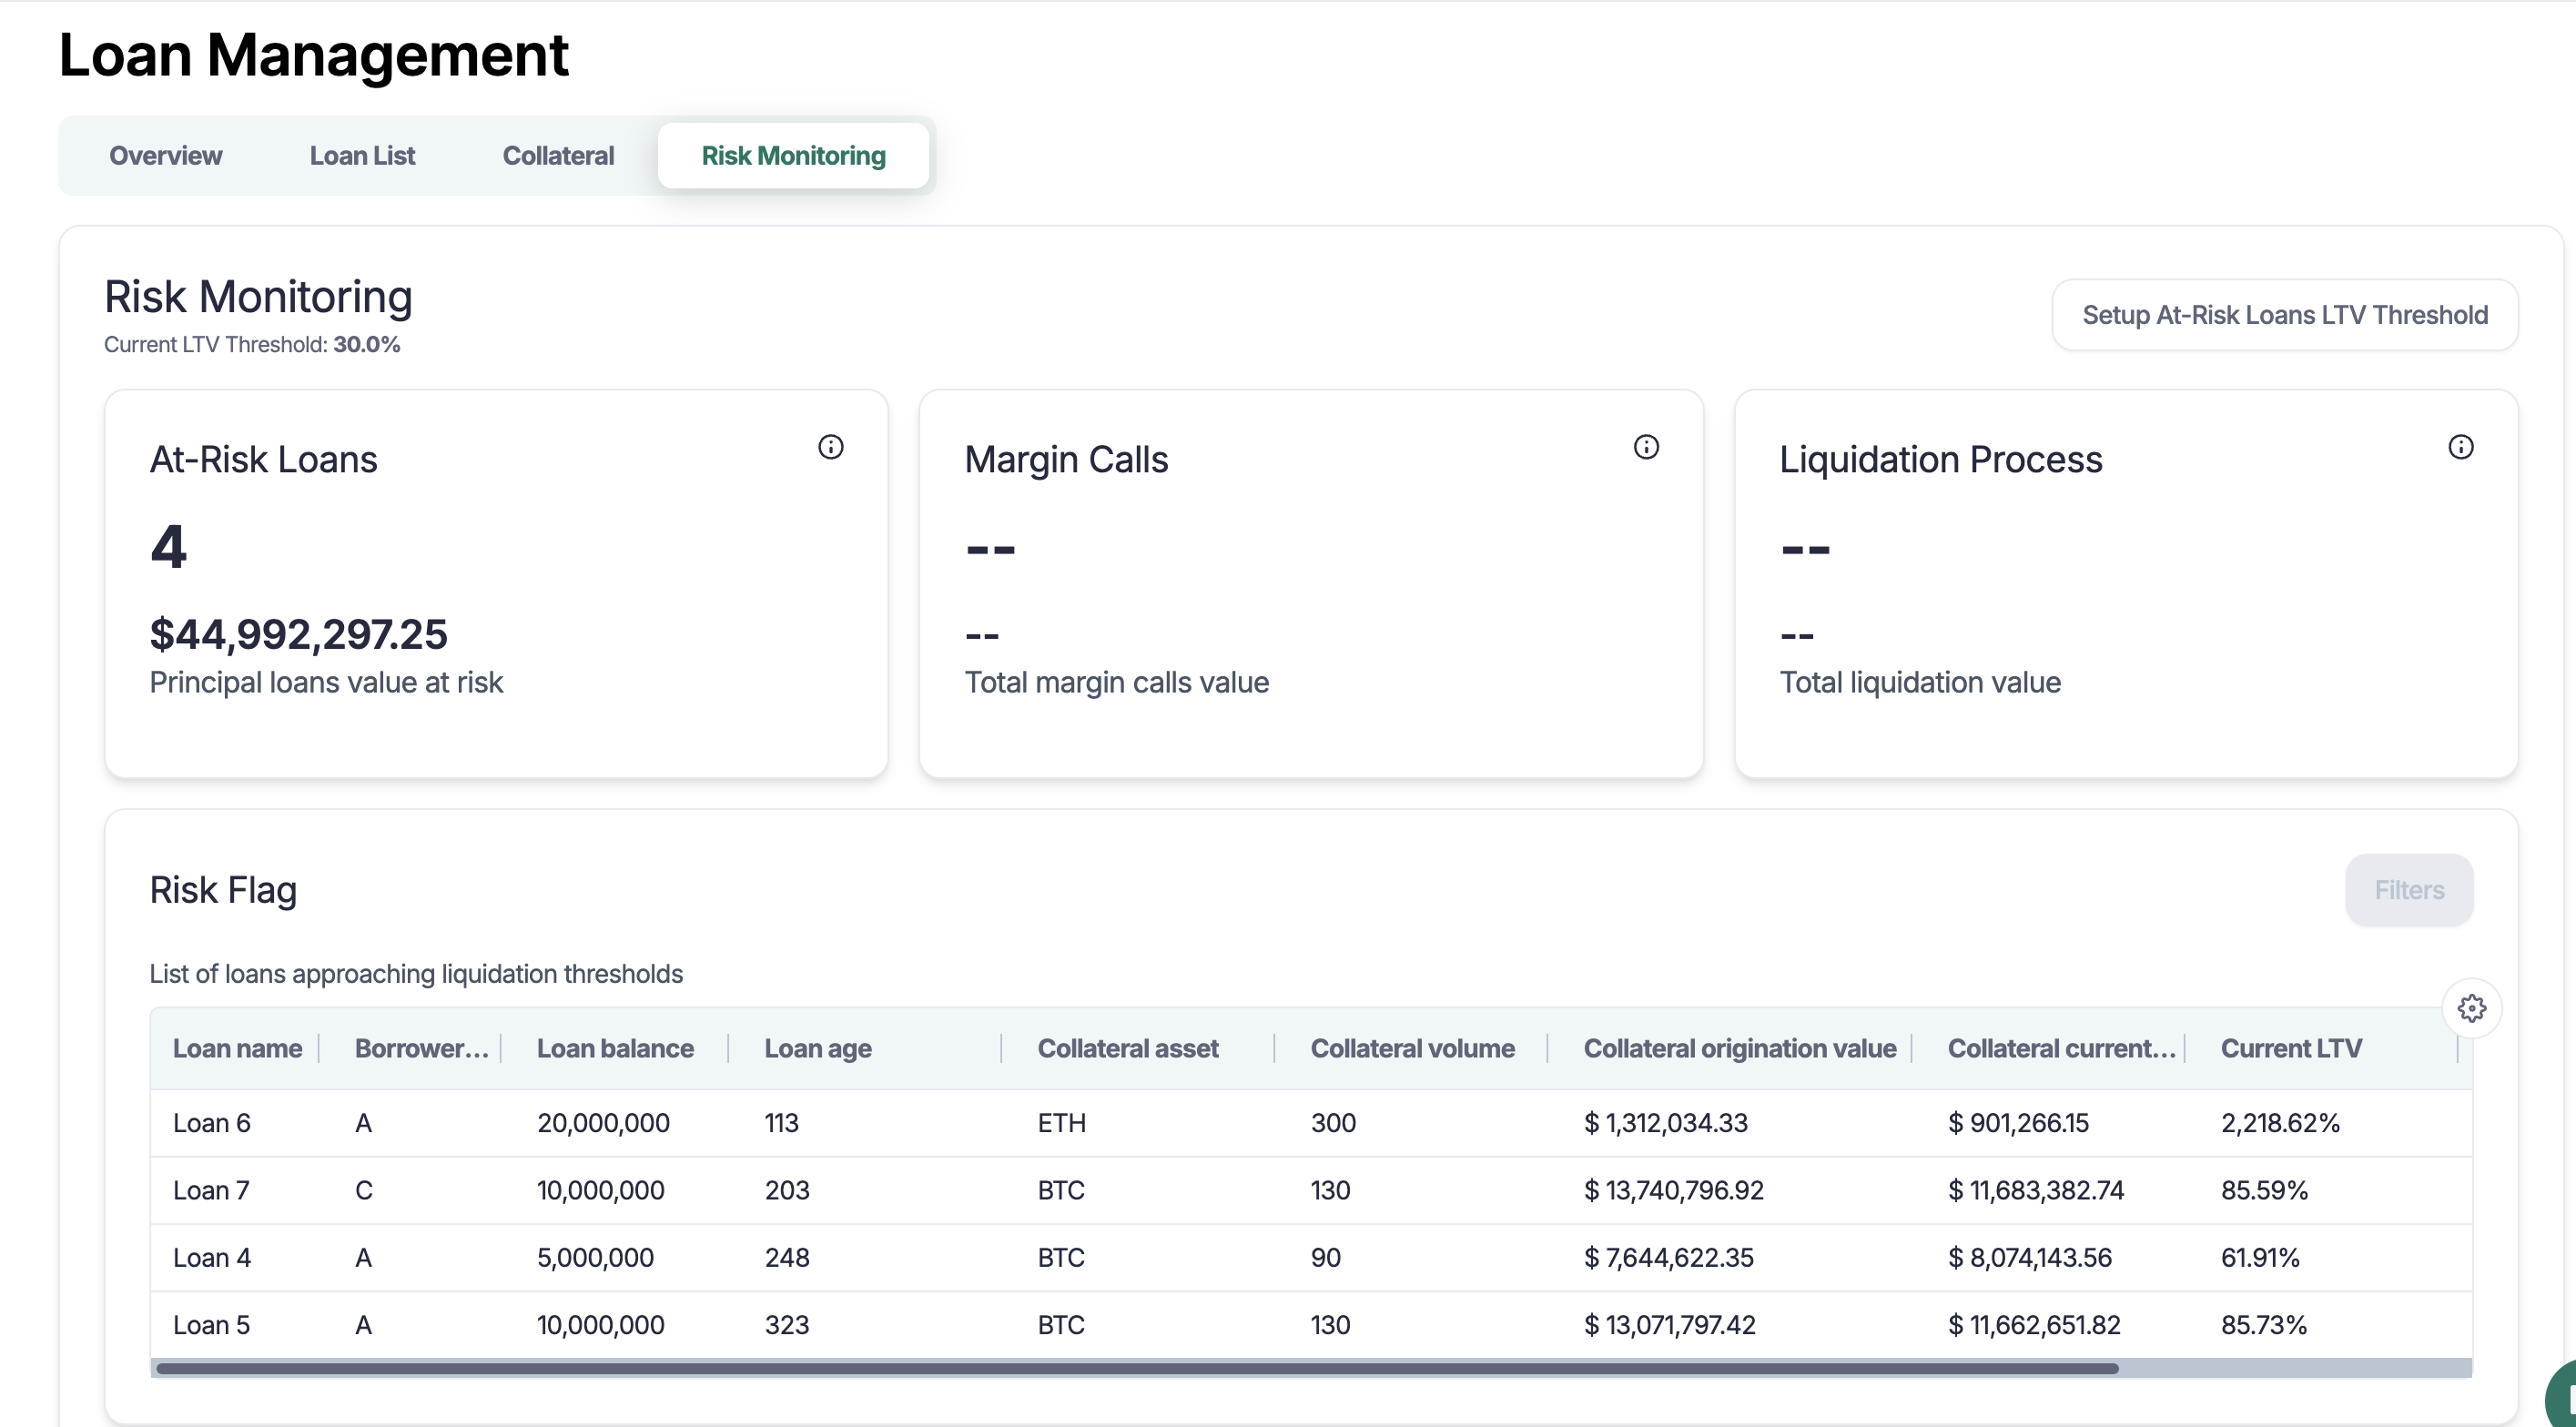
Task: Click Setup At-Risk Loans LTV Threshold button
Action: coord(2284,315)
